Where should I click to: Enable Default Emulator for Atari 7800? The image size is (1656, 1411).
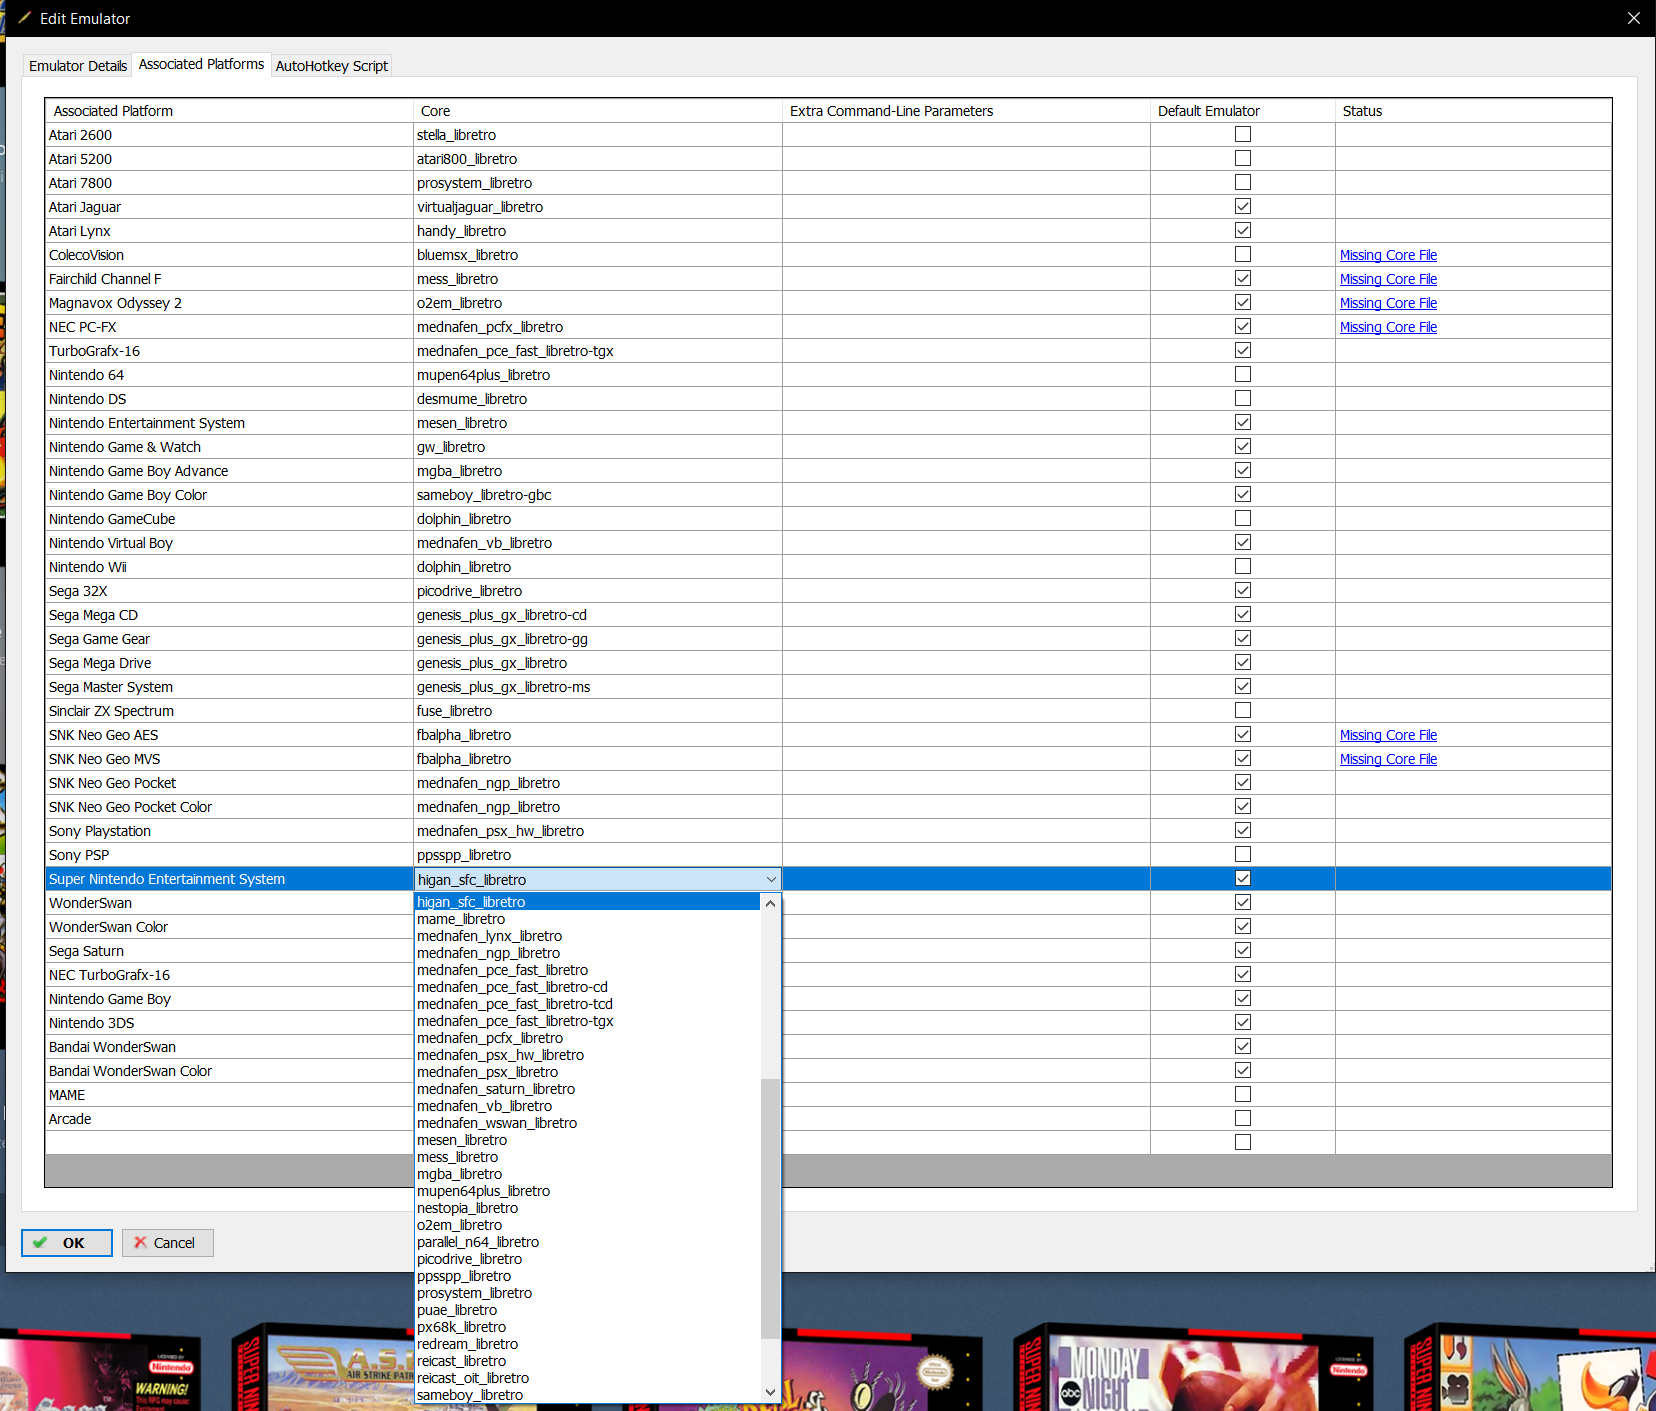click(1243, 182)
